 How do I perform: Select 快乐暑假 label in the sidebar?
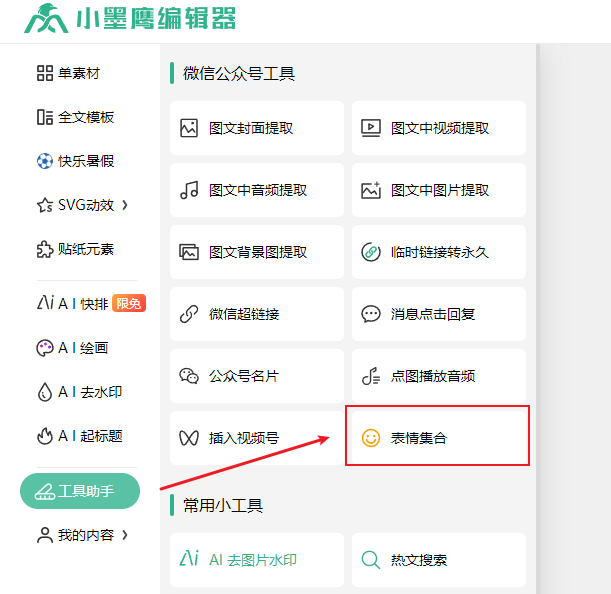pyautogui.click(x=86, y=161)
